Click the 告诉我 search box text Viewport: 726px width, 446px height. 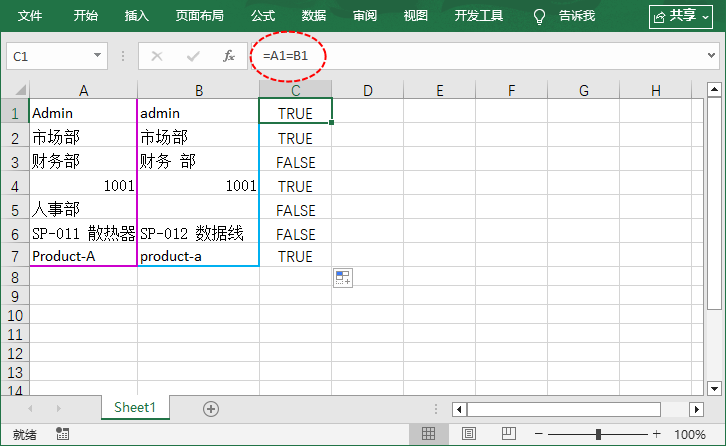click(x=577, y=16)
